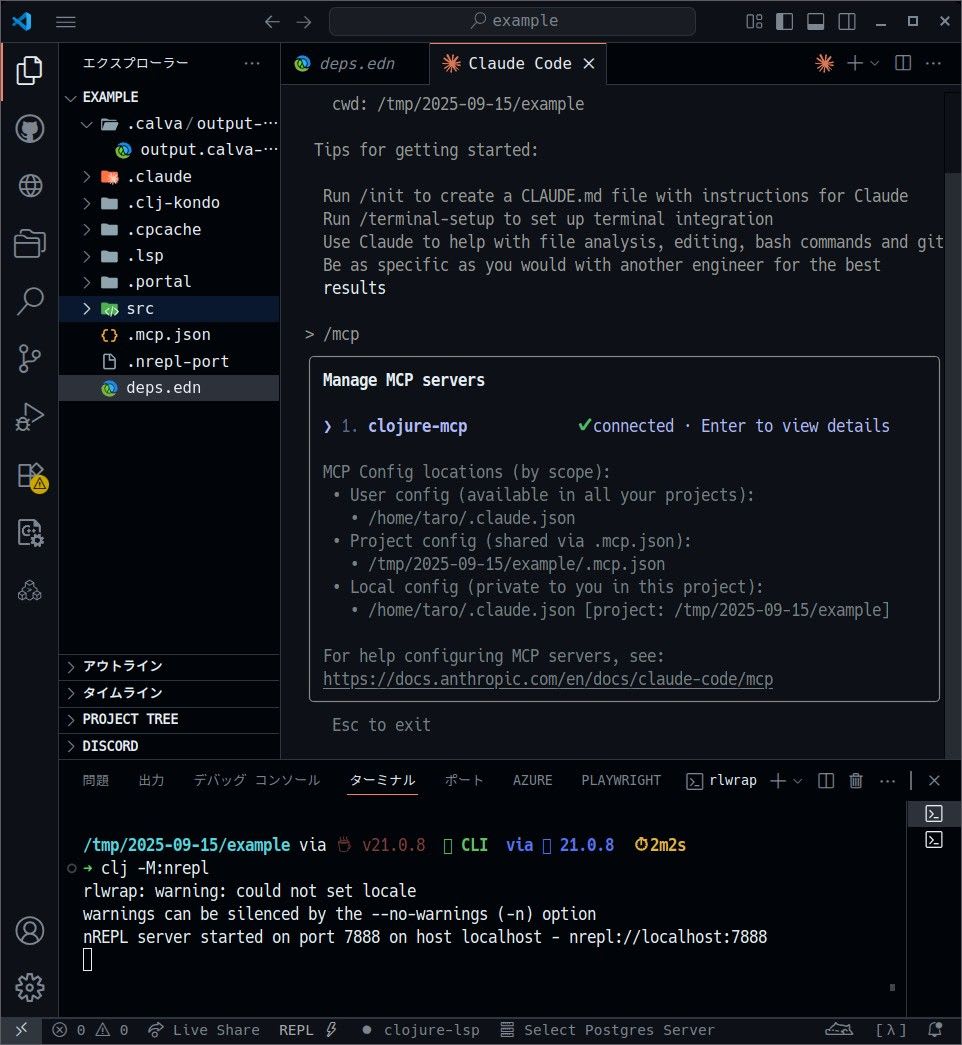Go back with the left arrow
Screen dimensions: 962x1045
[x=272, y=21]
